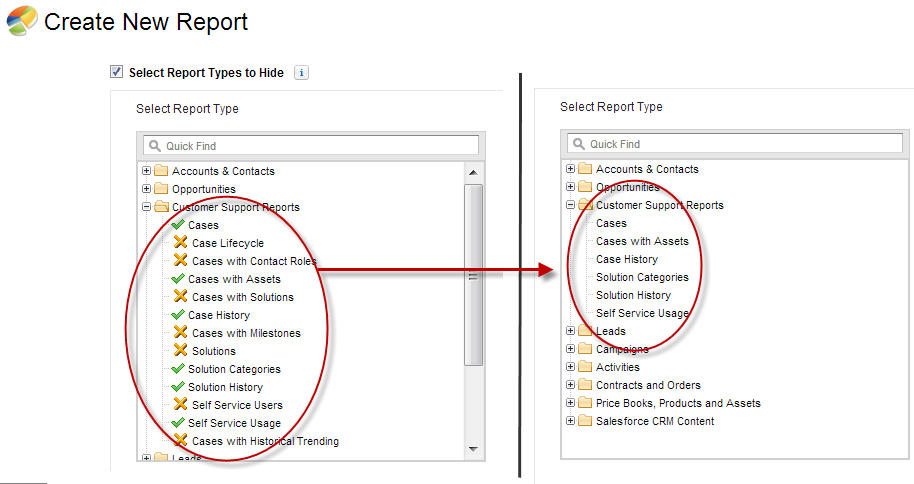Image resolution: width=914 pixels, height=484 pixels.
Task: Click Self Service Users text
Action: (x=237, y=405)
